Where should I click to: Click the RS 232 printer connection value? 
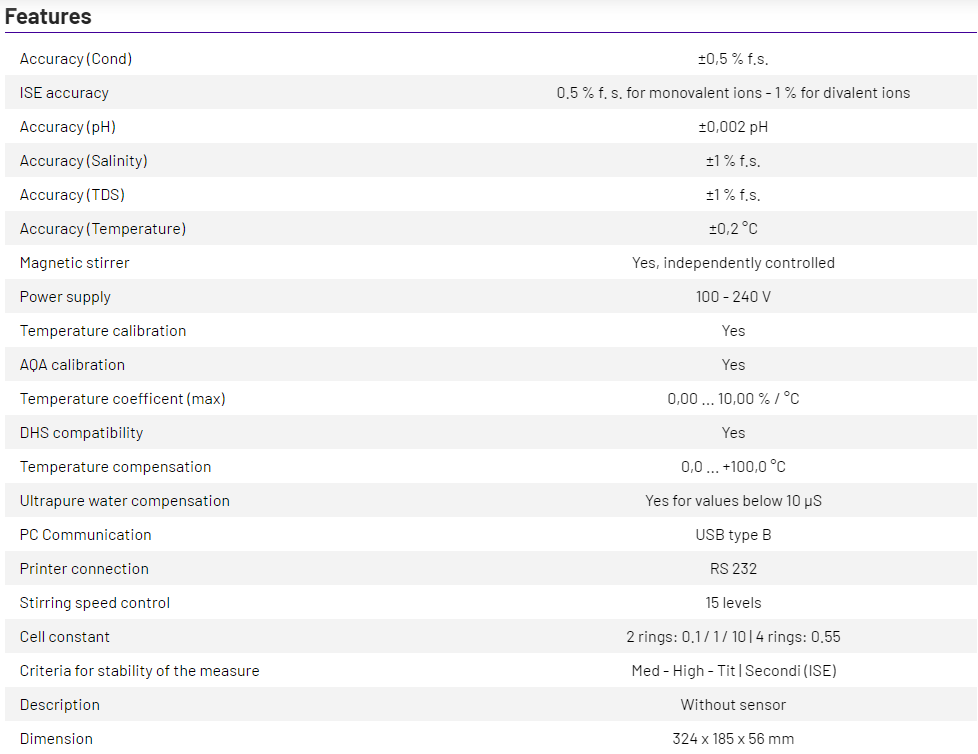coord(733,569)
